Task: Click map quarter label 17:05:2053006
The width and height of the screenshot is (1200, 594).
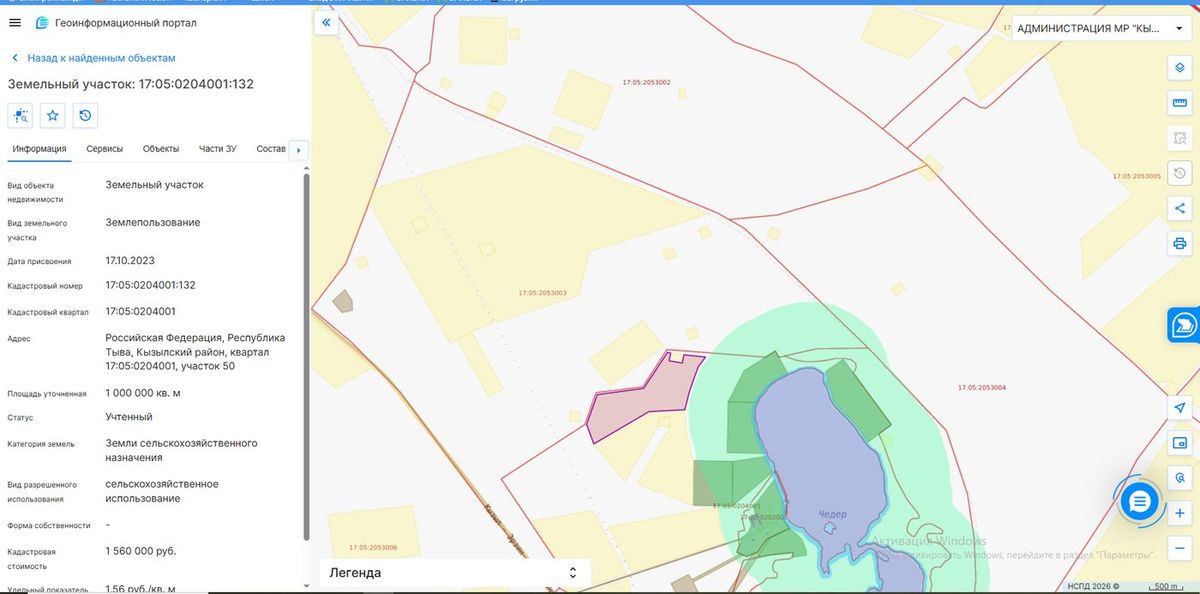Action: coord(374,547)
